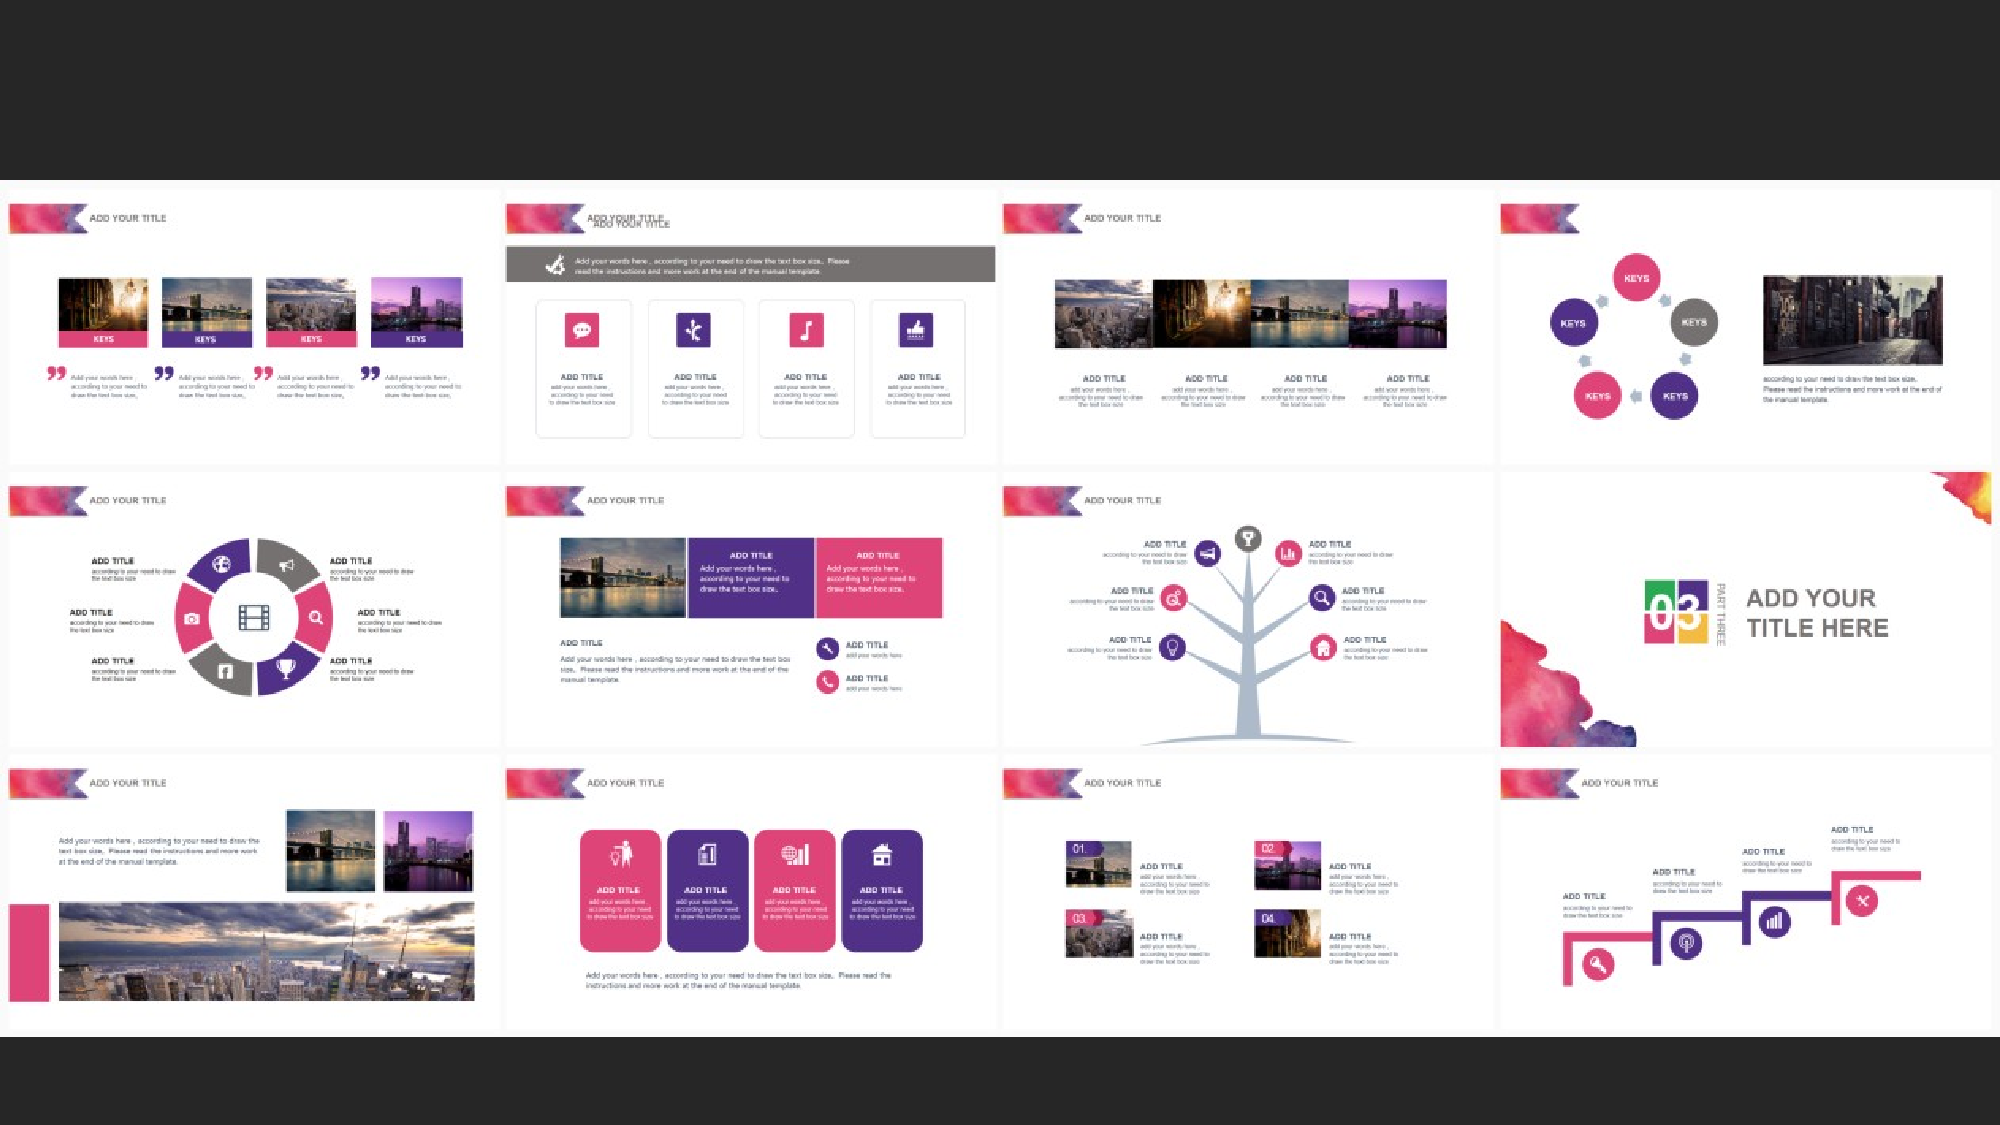
Task: Click the pink key icon on staircase
Action: click(1598, 964)
